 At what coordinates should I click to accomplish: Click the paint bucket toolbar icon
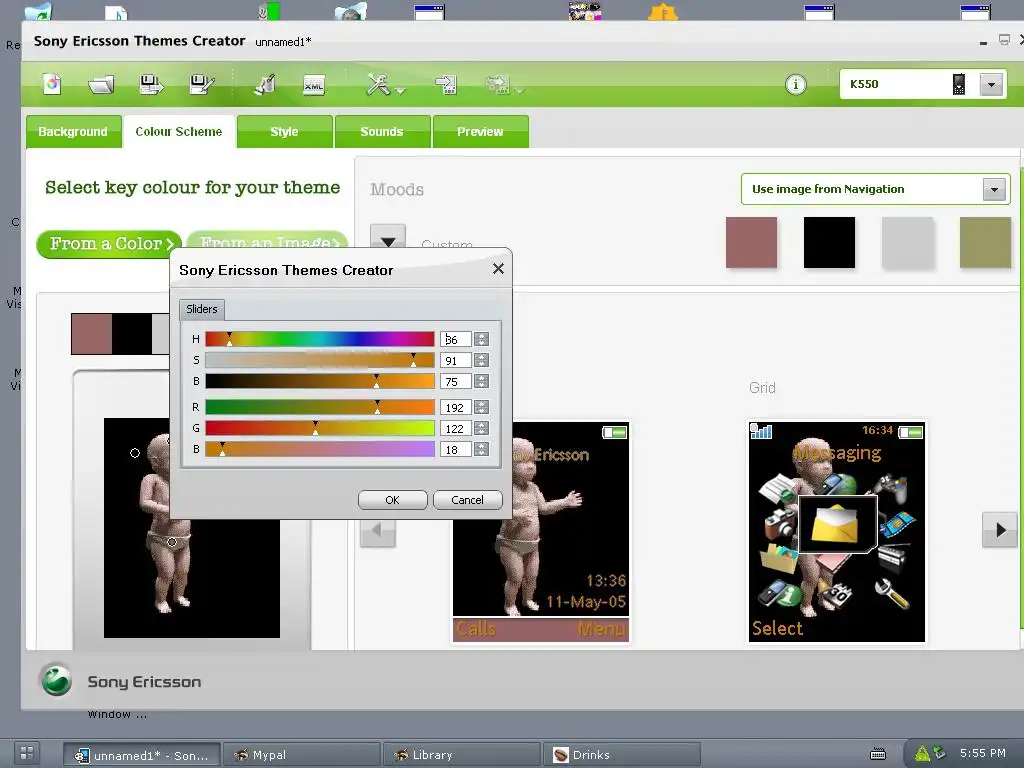(x=264, y=84)
